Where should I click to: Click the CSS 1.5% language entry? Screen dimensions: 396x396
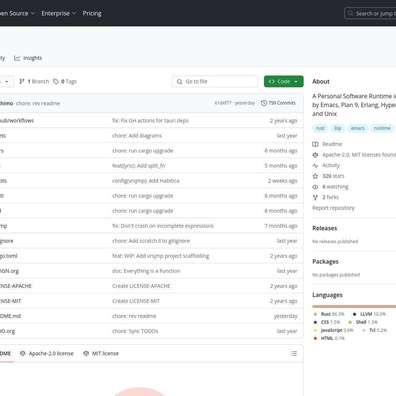[327, 322]
